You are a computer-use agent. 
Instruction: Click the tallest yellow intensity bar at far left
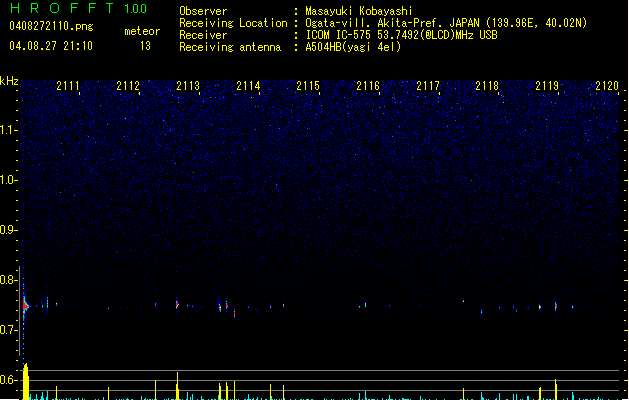point(26,381)
